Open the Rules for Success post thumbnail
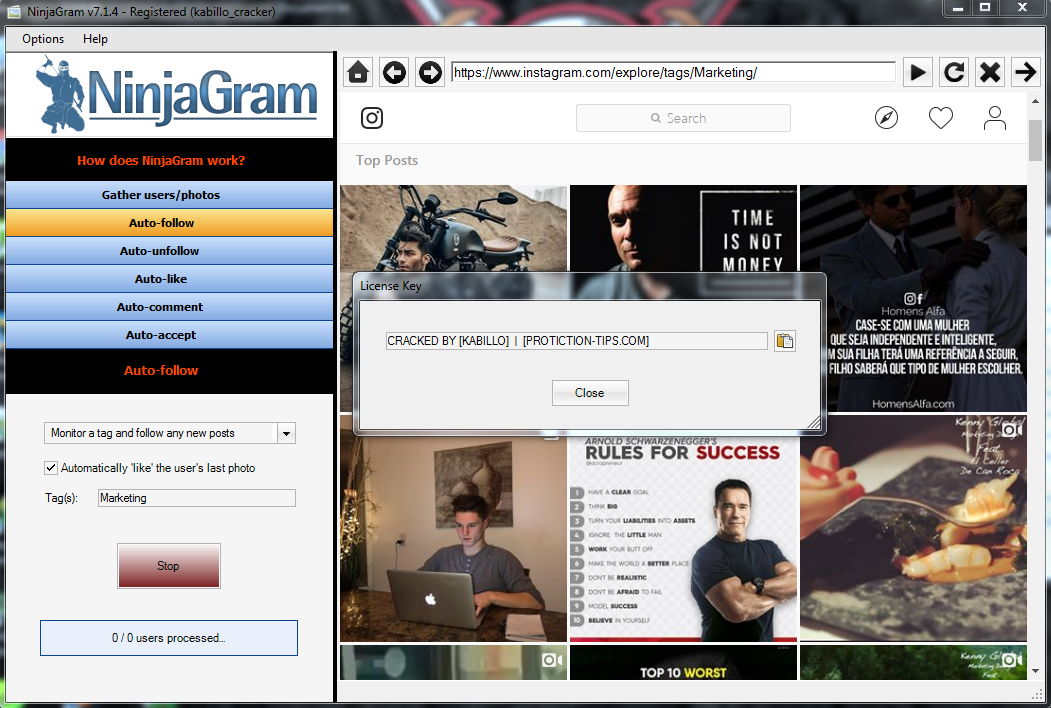1051x708 pixels. [x=683, y=538]
